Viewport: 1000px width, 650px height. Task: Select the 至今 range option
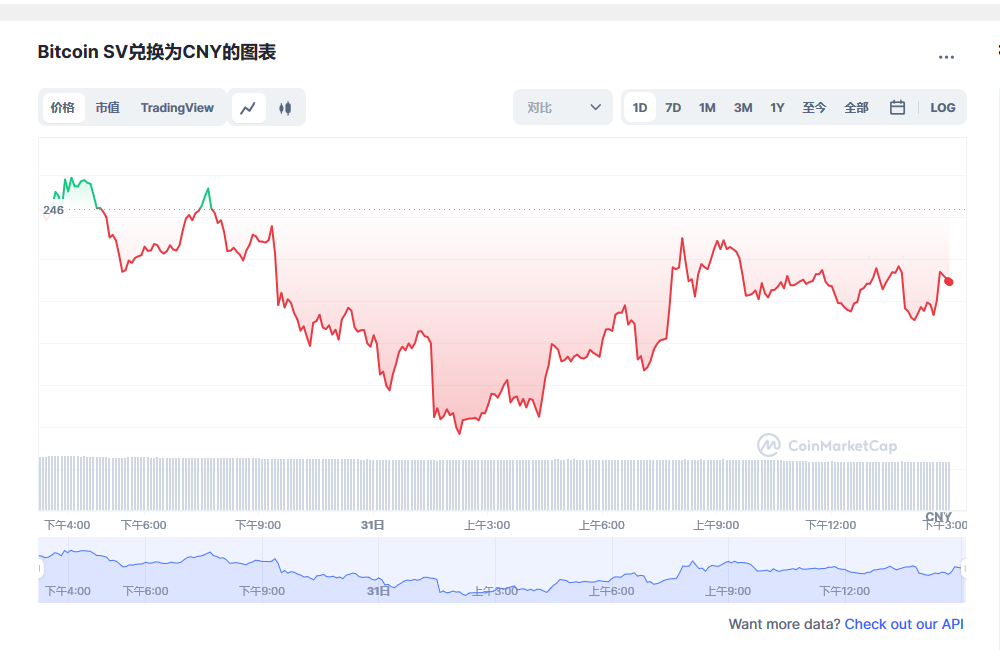pyautogui.click(x=814, y=107)
